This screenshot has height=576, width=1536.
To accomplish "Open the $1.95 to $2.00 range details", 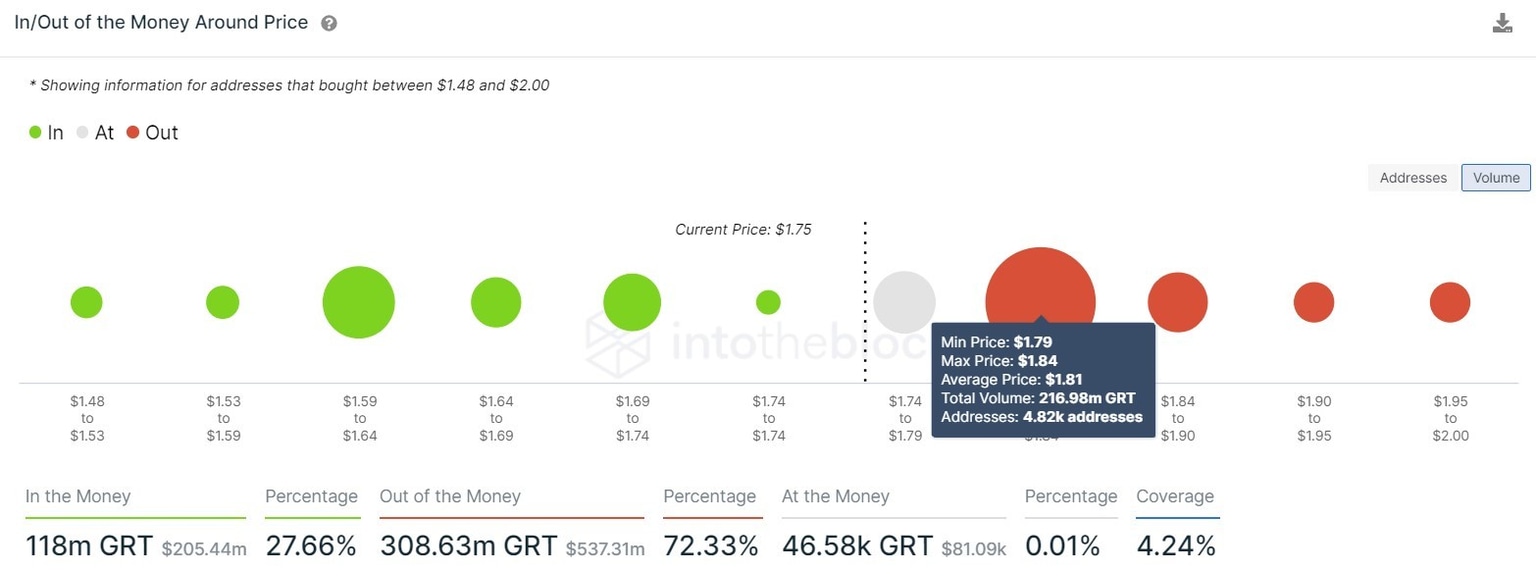I will click(x=1450, y=301).
